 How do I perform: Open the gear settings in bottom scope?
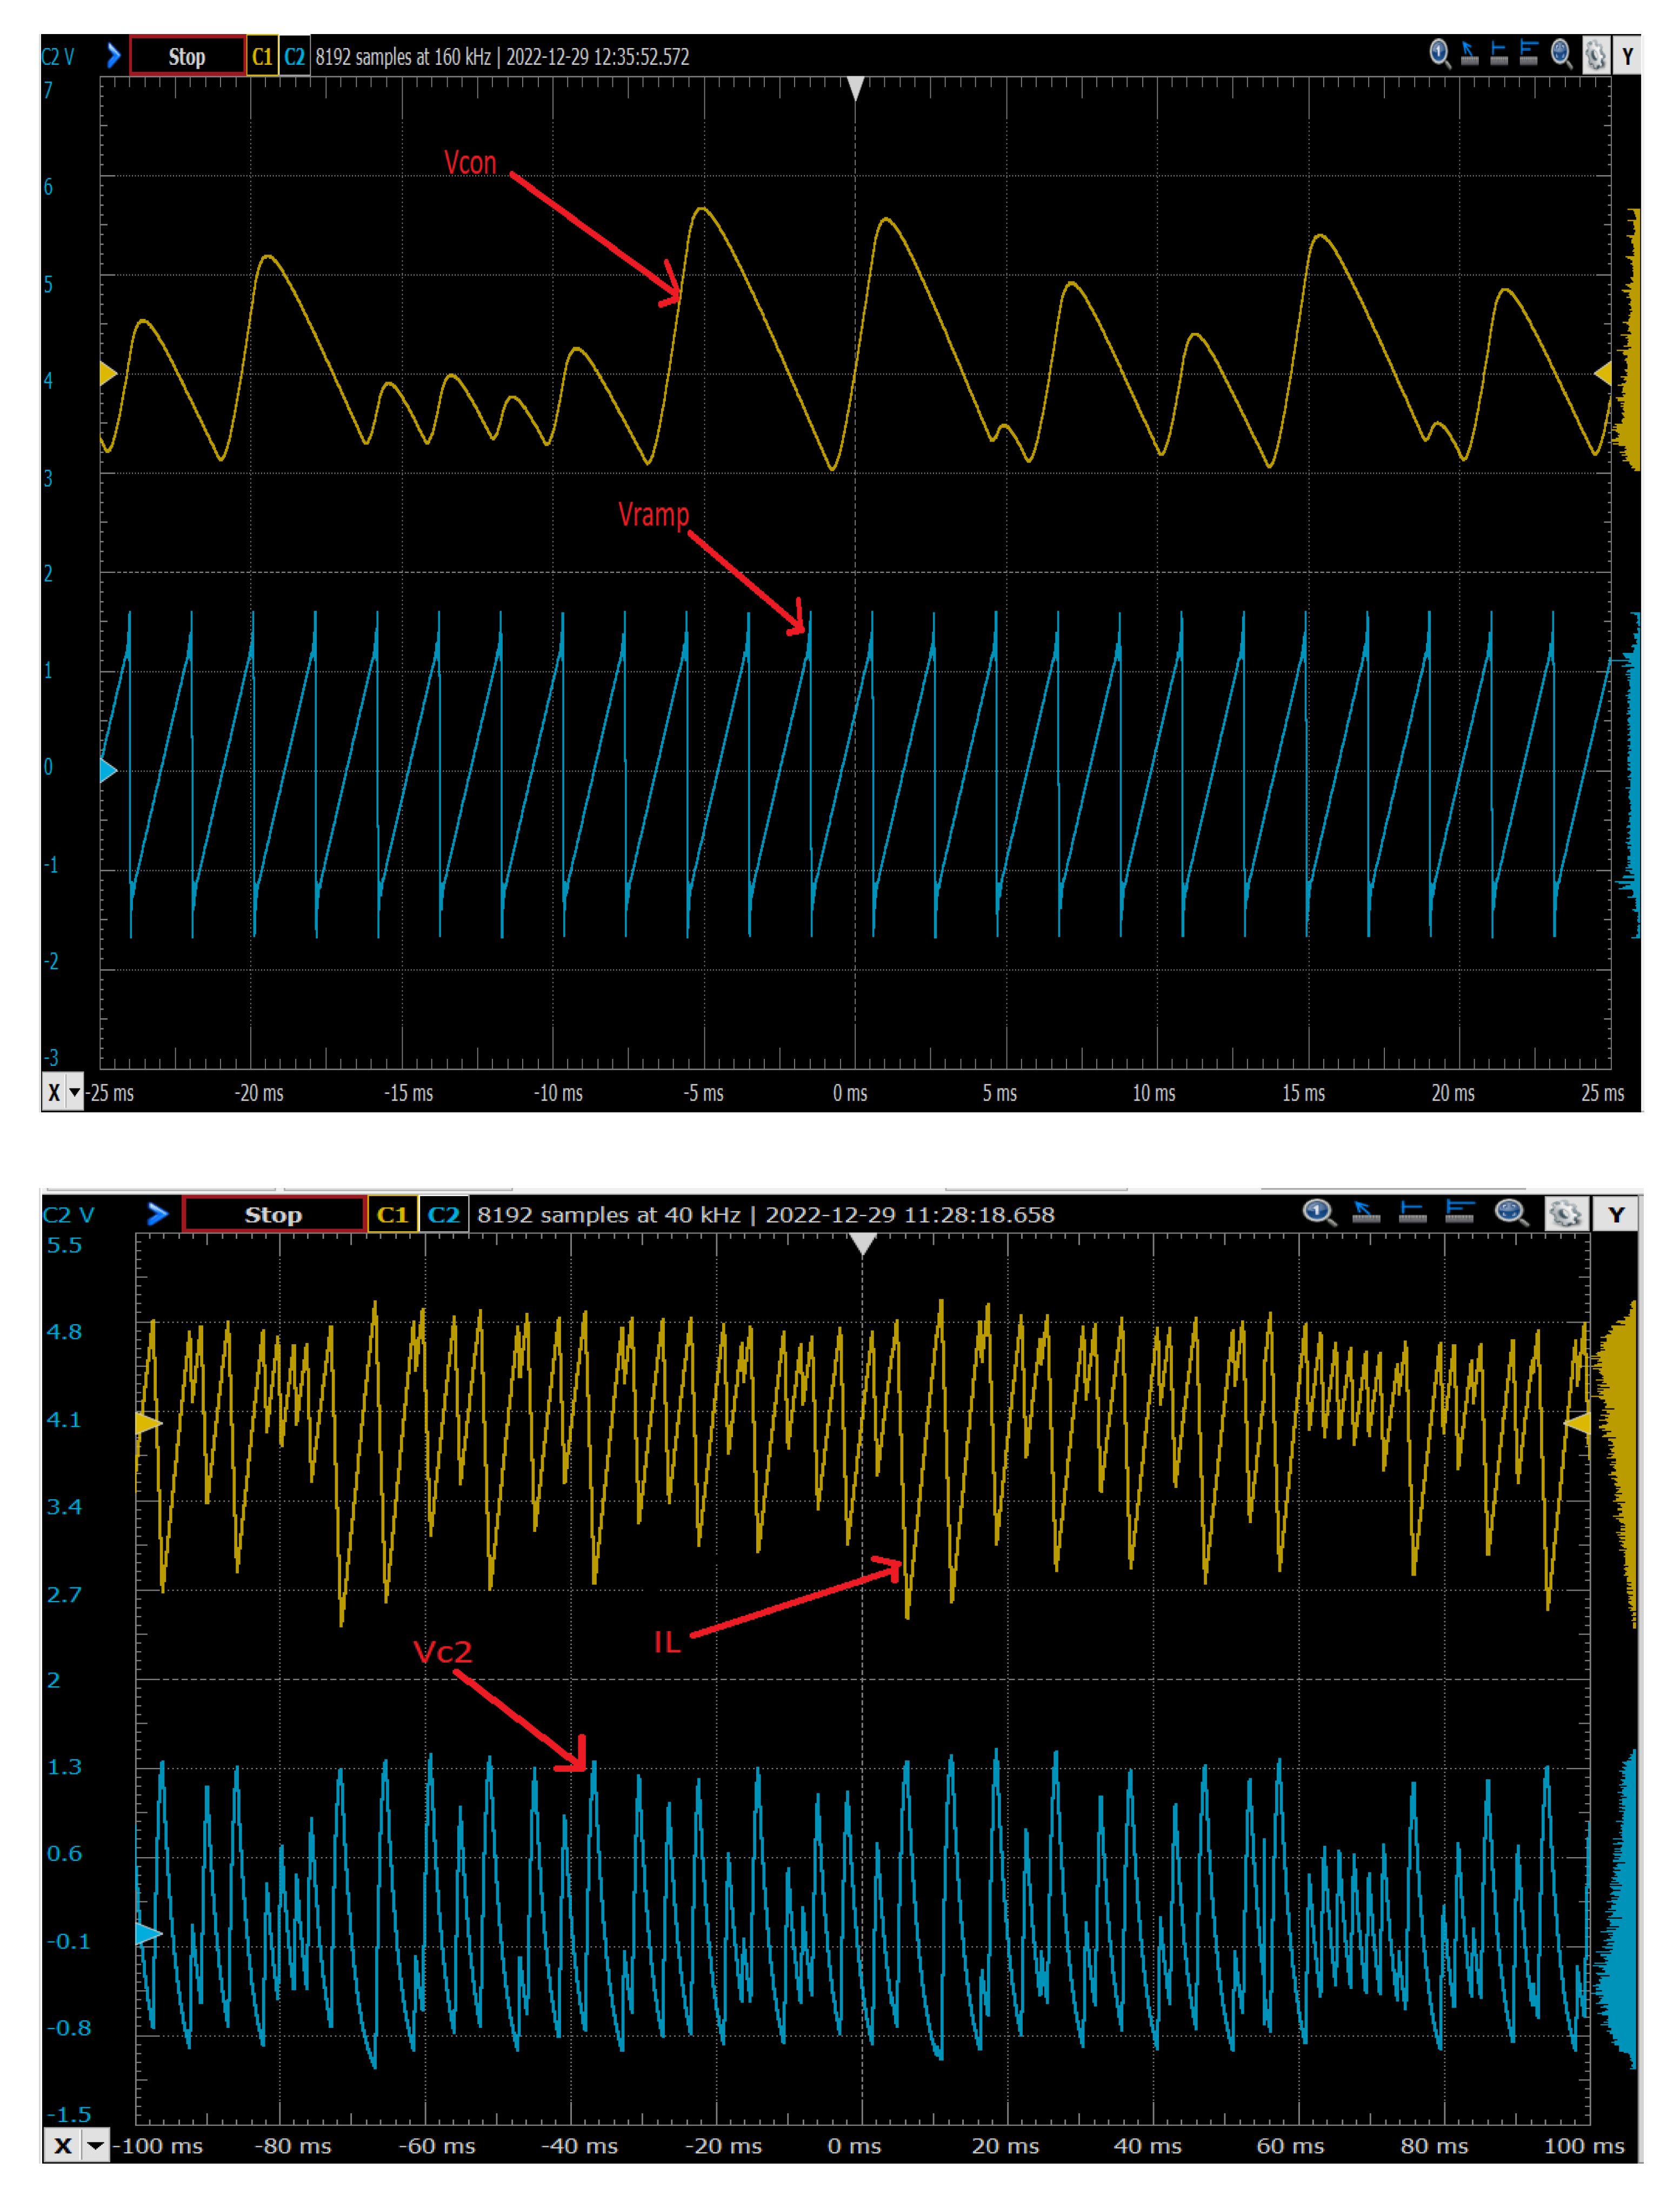point(1566,1214)
